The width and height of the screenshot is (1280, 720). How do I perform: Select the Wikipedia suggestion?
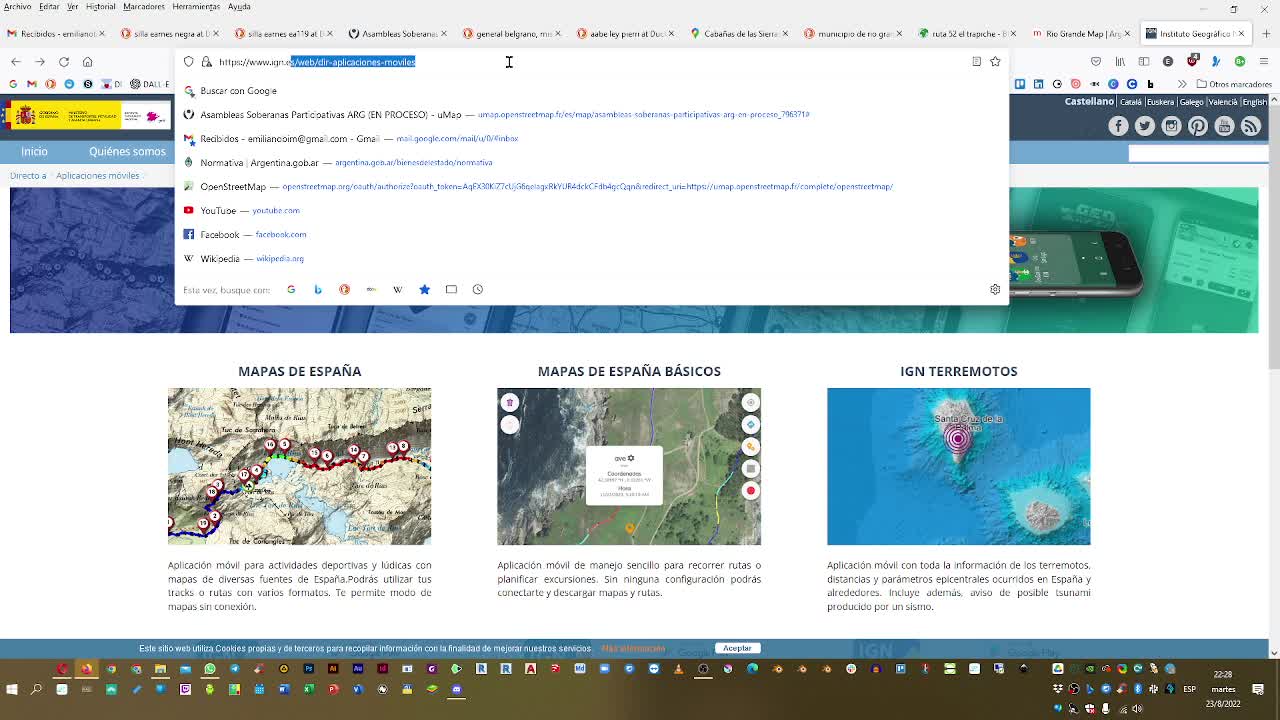[x=590, y=259]
